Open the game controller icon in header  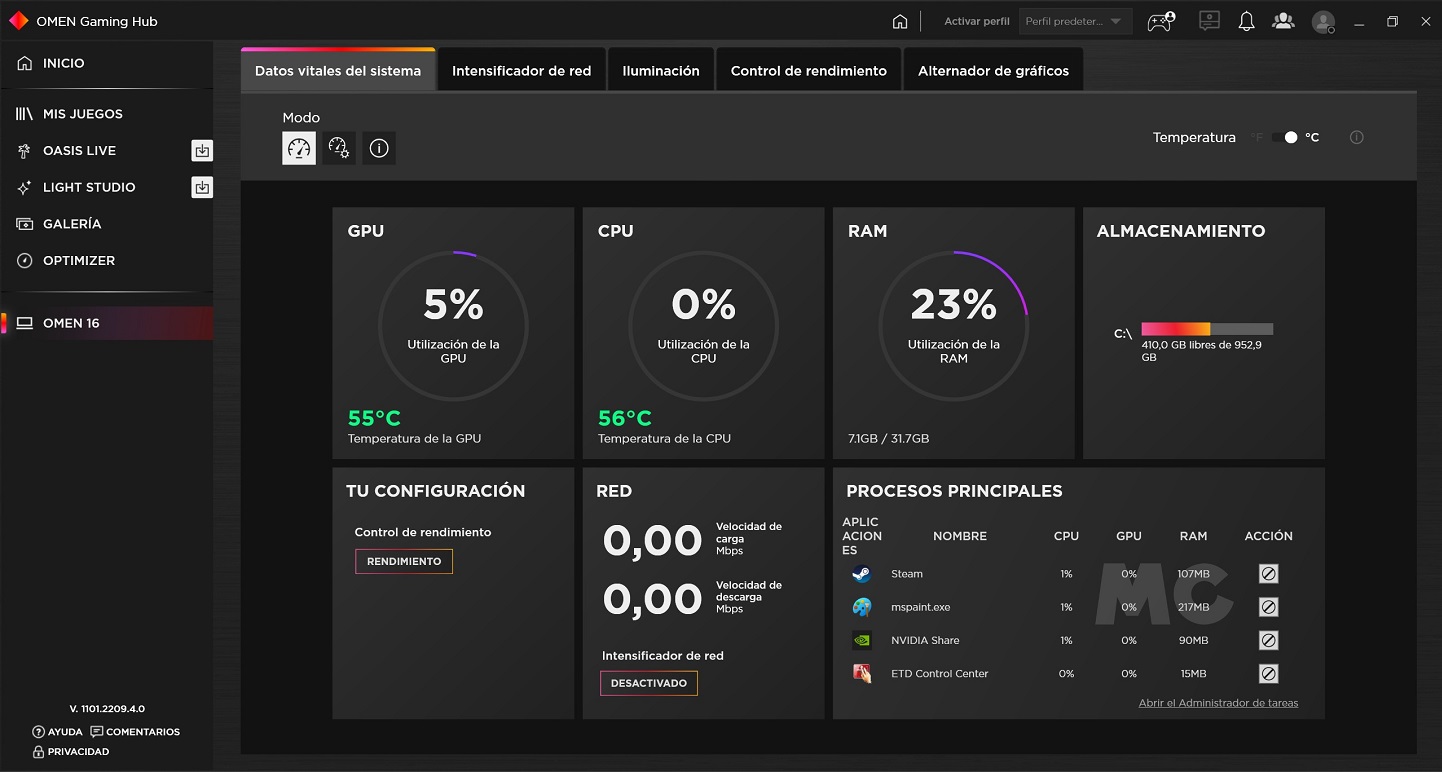(x=1160, y=21)
